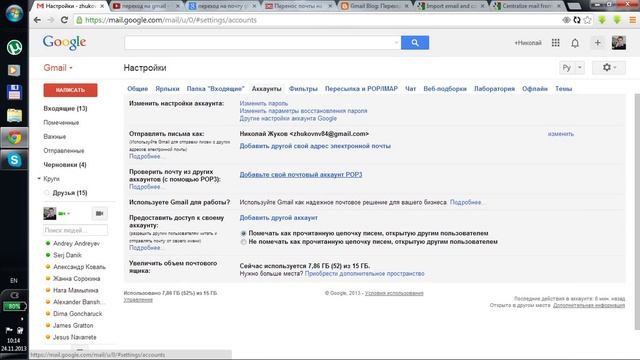This screenshot has width=640, height=360.
Task: Open the Google apps grid
Action: point(556,42)
